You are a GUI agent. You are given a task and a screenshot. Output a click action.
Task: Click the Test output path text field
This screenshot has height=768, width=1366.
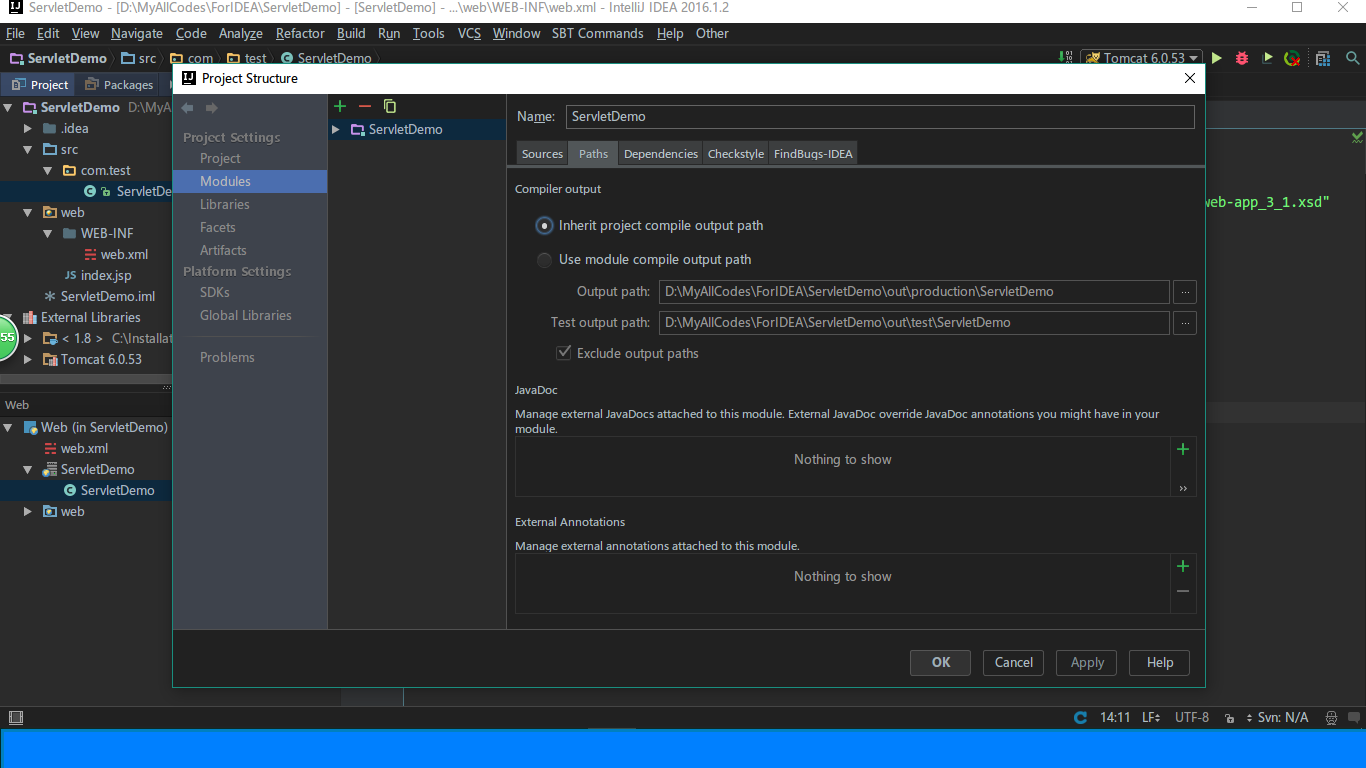[x=914, y=323]
